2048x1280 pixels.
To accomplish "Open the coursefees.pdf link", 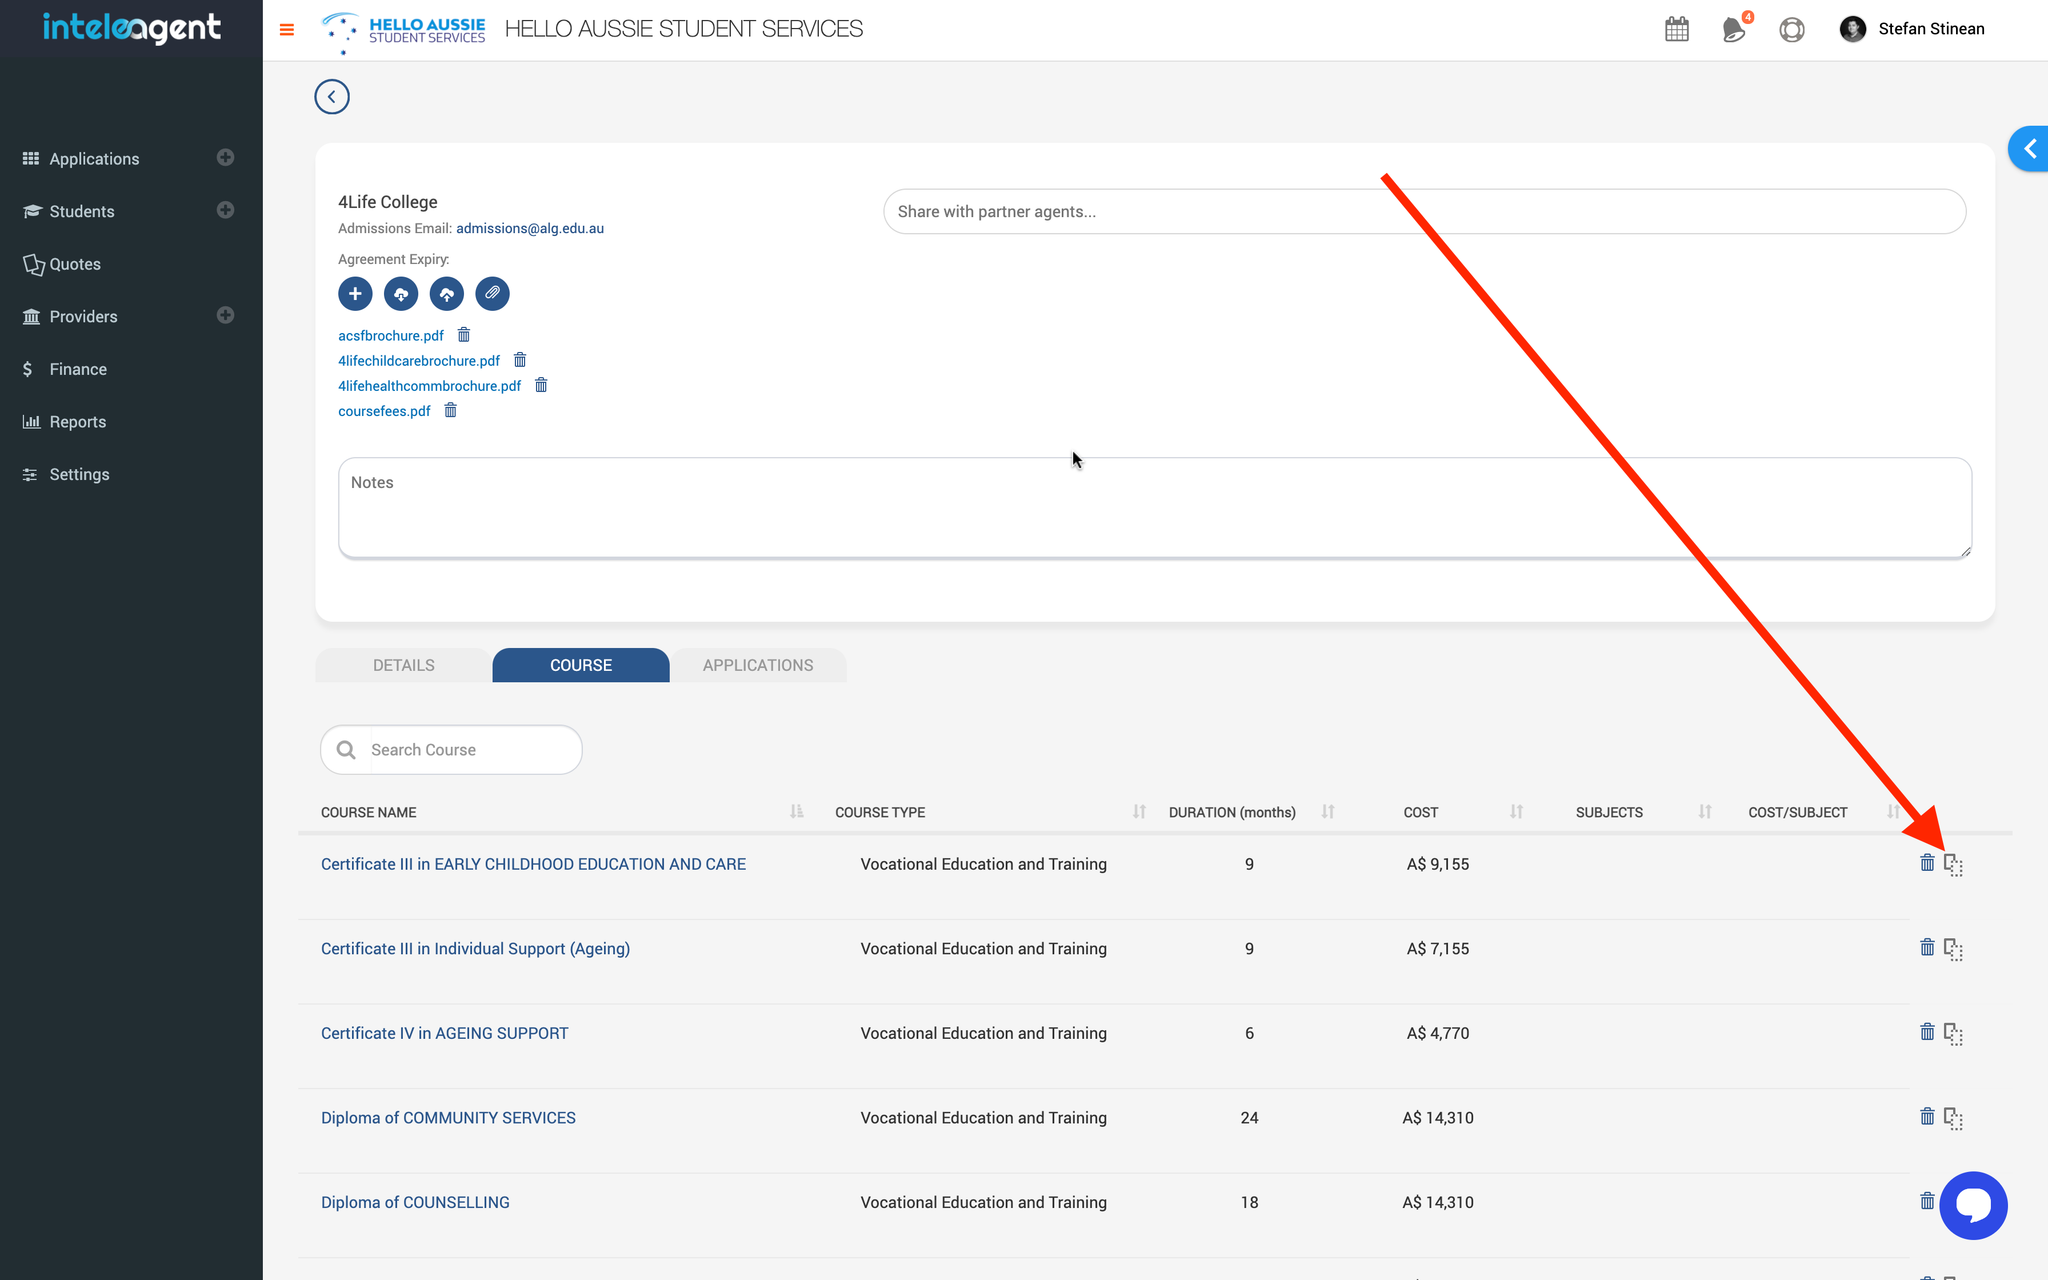I will 384,411.
